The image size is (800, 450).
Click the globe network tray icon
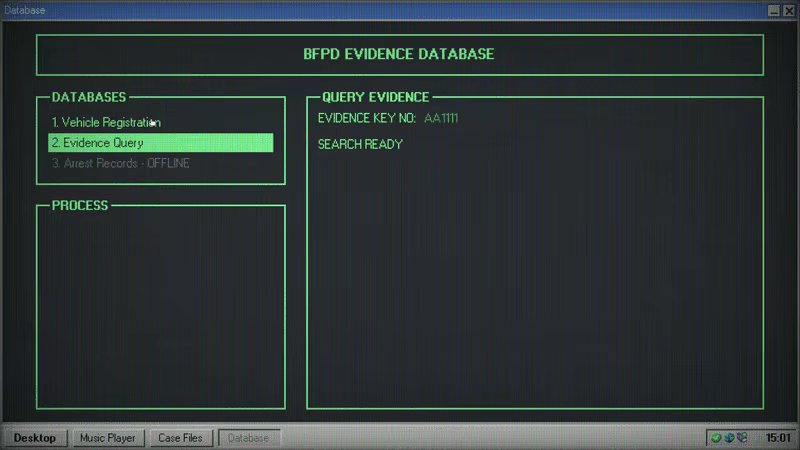pyautogui.click(x=729, y=438)
